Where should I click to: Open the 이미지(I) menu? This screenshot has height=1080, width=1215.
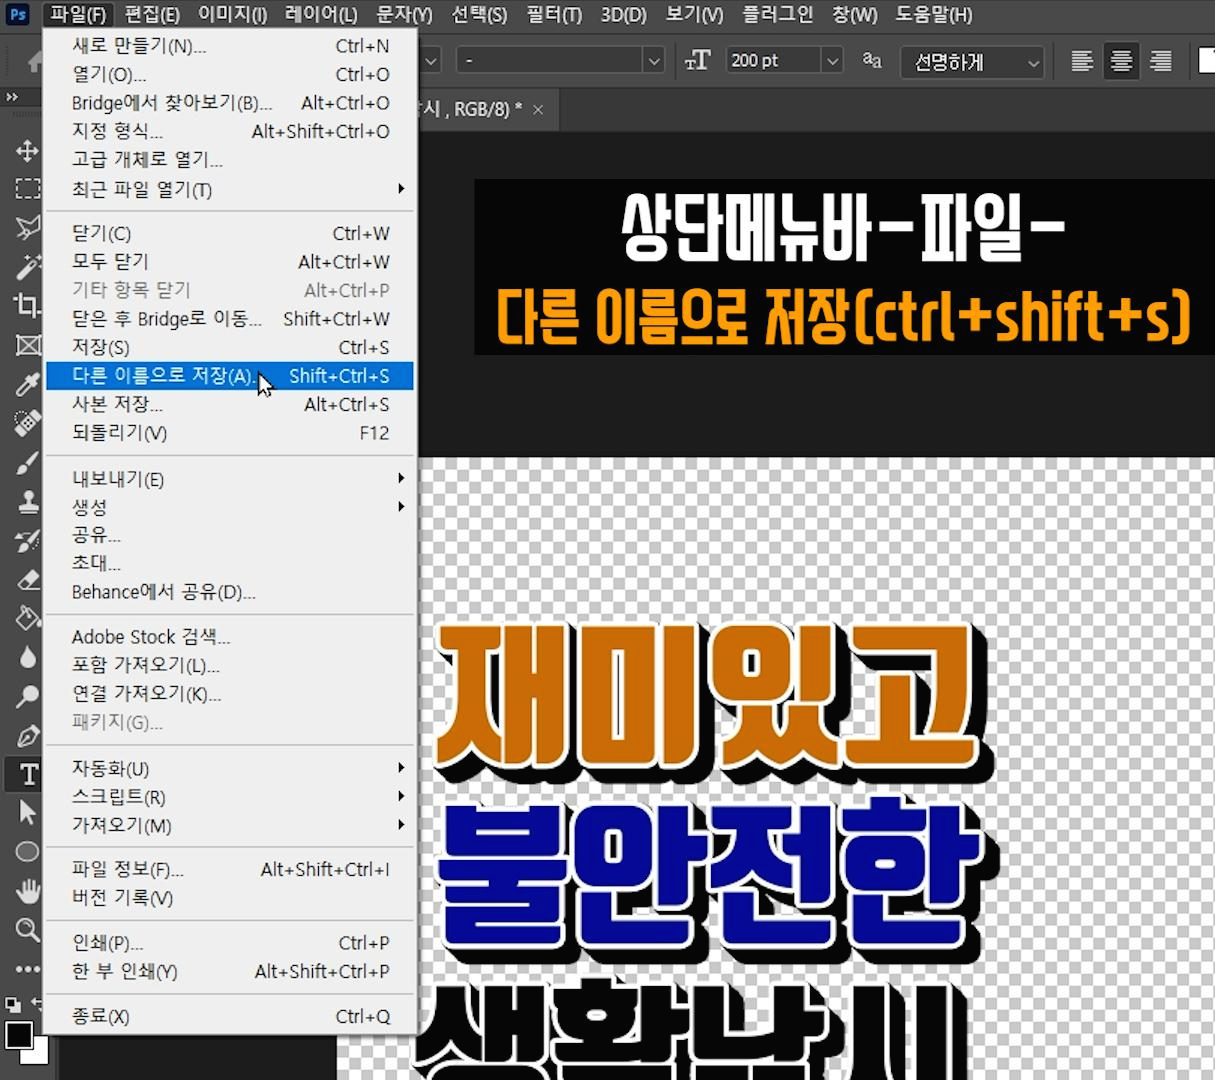coord(232,15)
